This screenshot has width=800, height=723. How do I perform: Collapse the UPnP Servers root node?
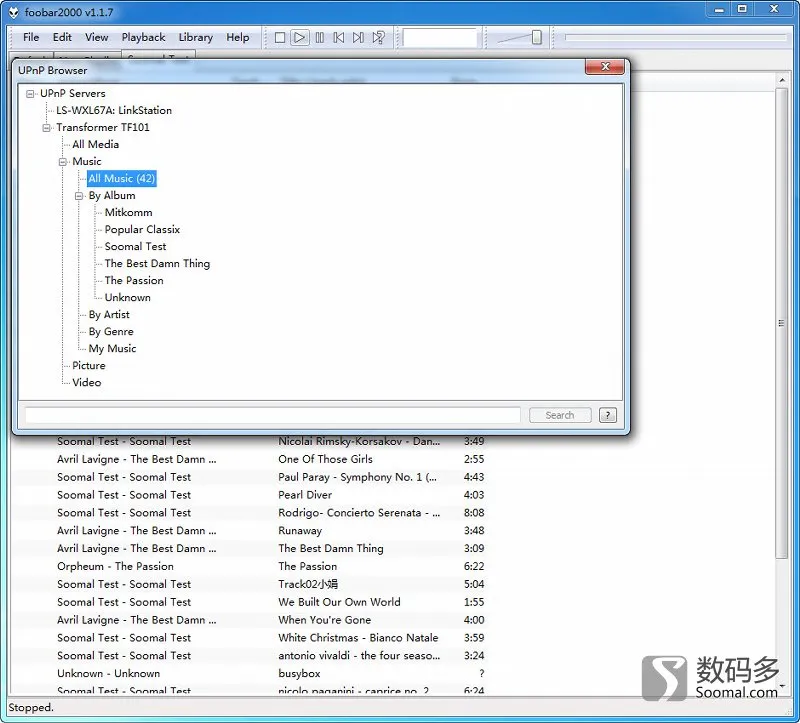tap(30, 94)
